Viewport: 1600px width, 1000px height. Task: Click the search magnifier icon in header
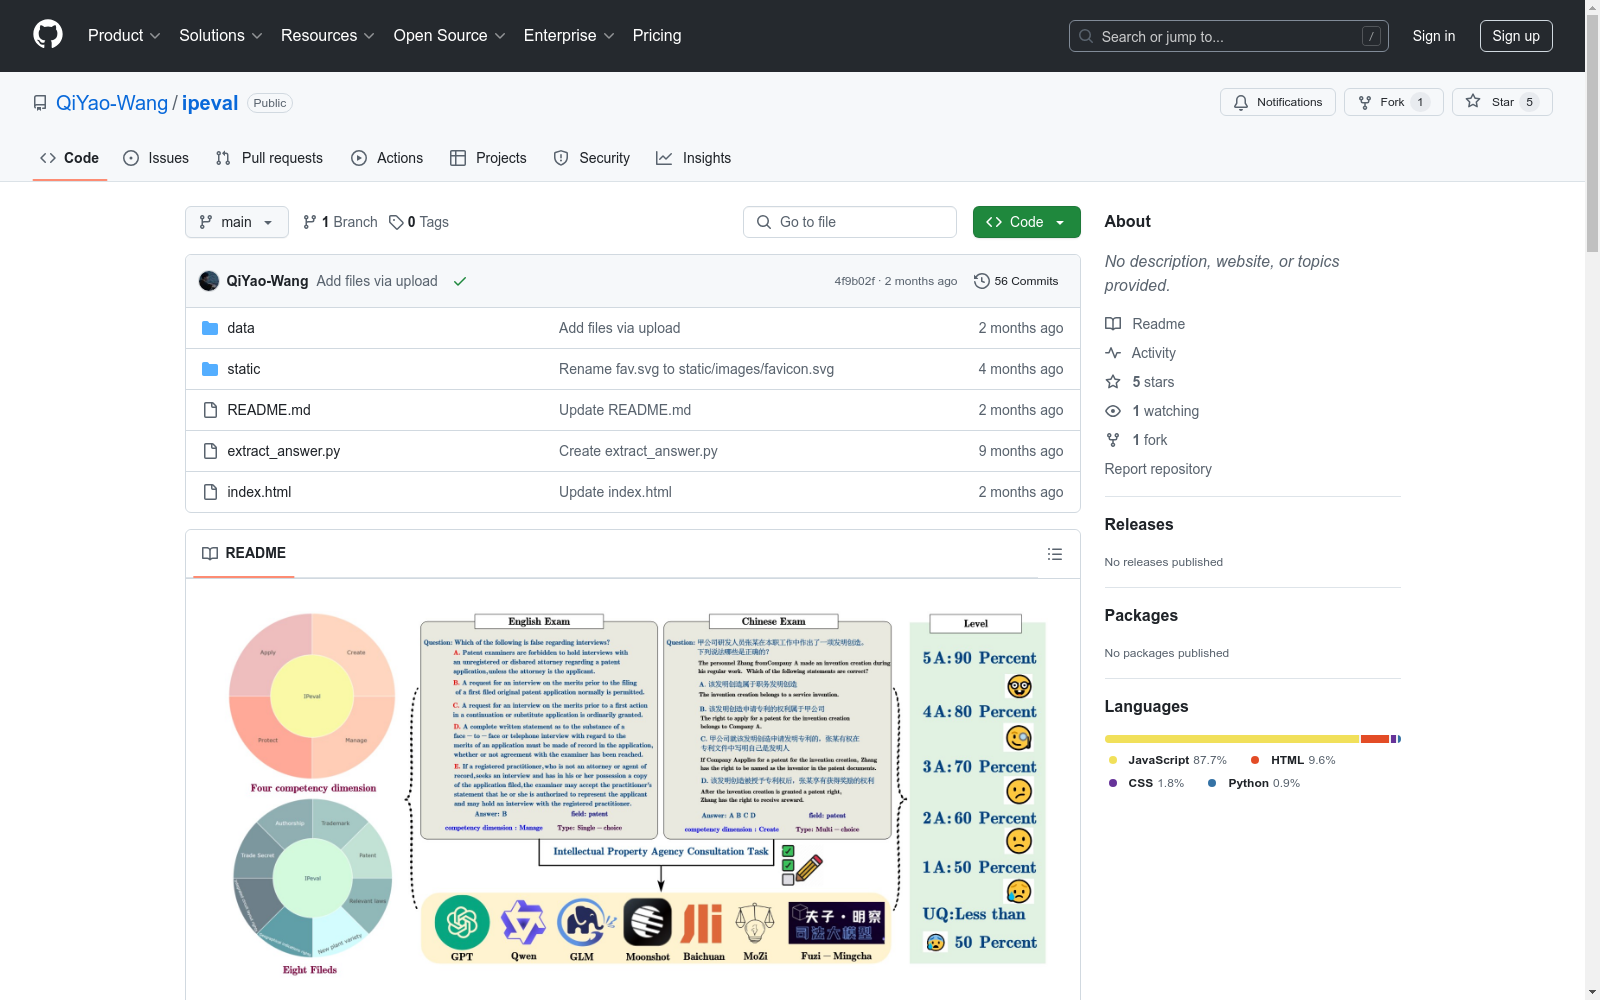(x=1086, y=36)
